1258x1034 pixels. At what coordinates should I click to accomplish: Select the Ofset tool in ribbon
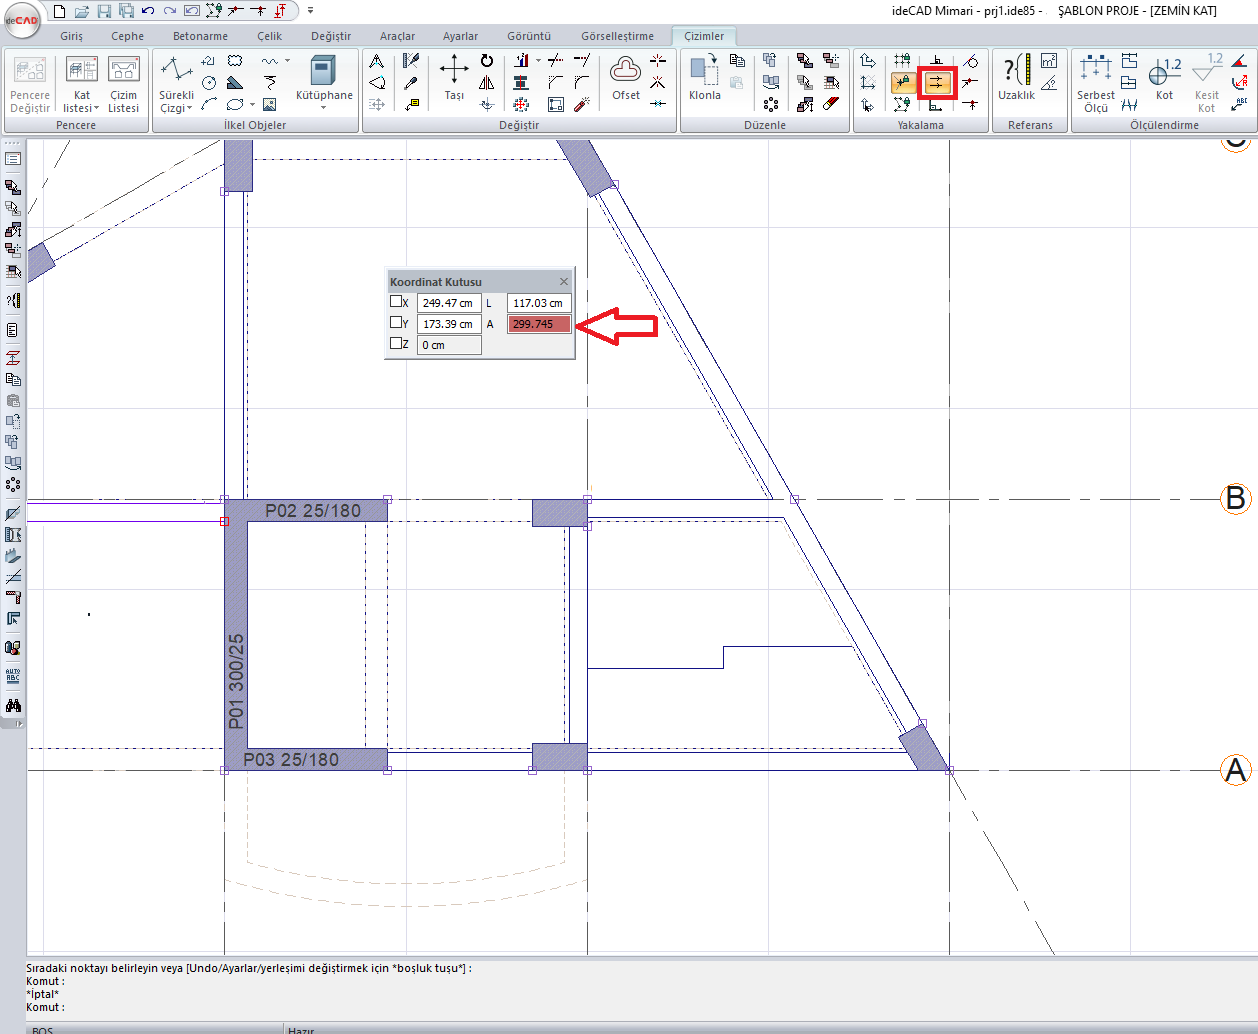click(626, 78)
